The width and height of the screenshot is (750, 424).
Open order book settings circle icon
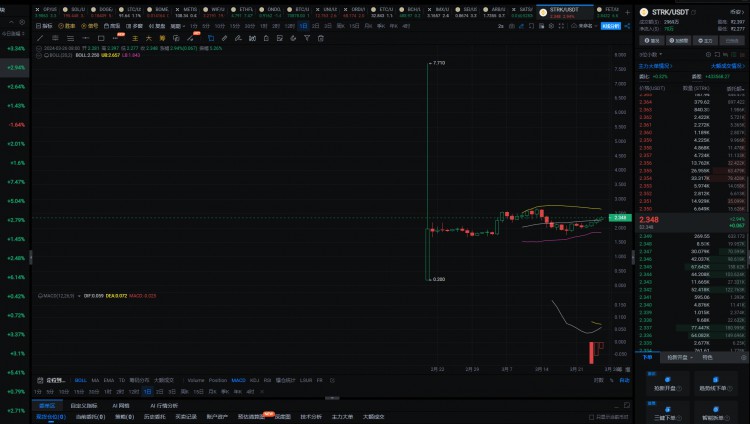708,55
